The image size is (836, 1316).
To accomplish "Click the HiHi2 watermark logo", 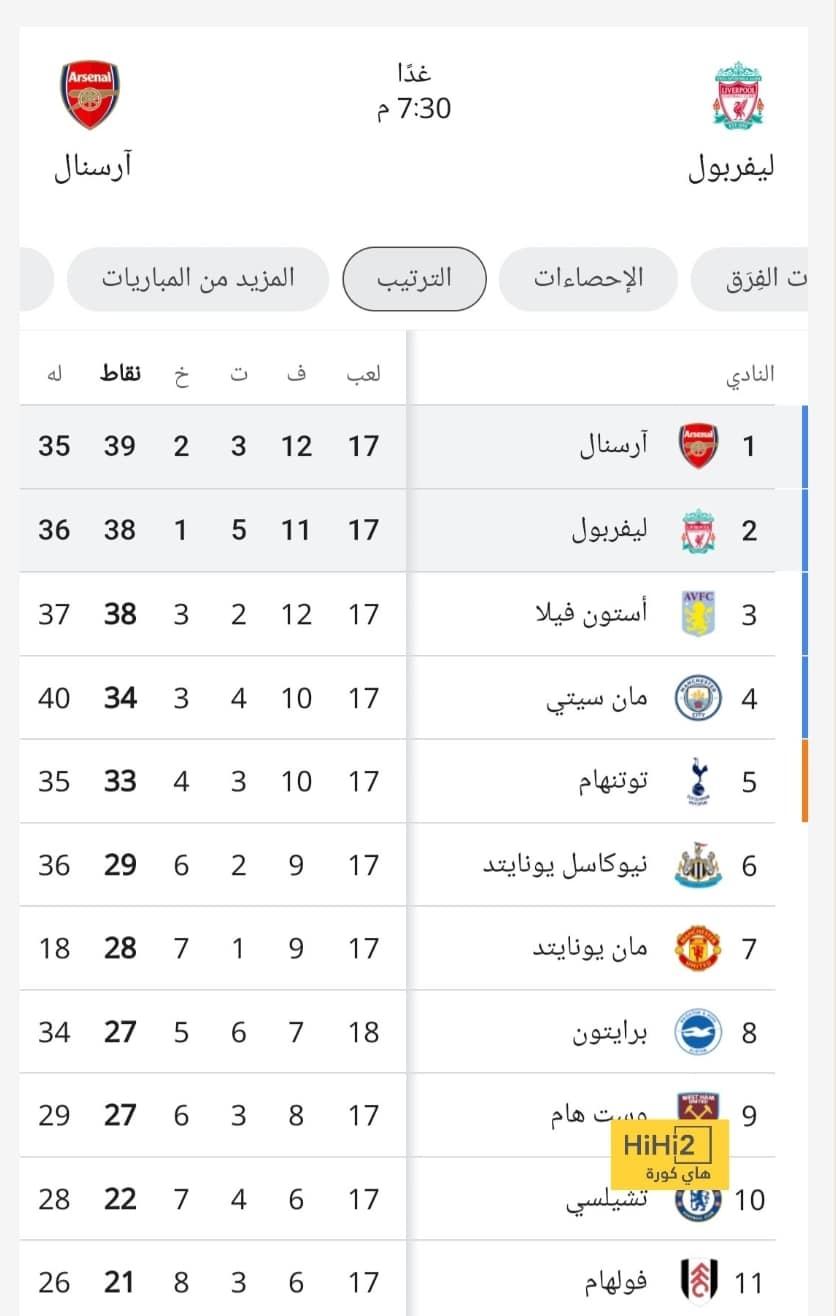I will [x=668, y=1154].
